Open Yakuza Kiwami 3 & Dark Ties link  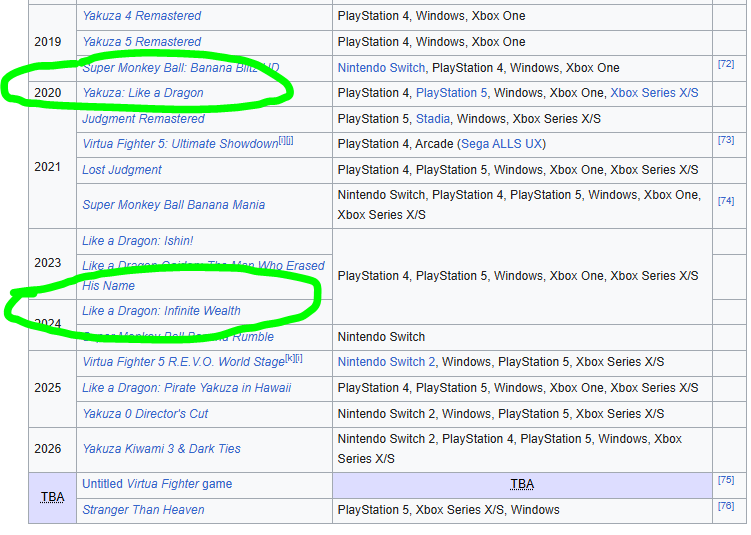point(161,449)
